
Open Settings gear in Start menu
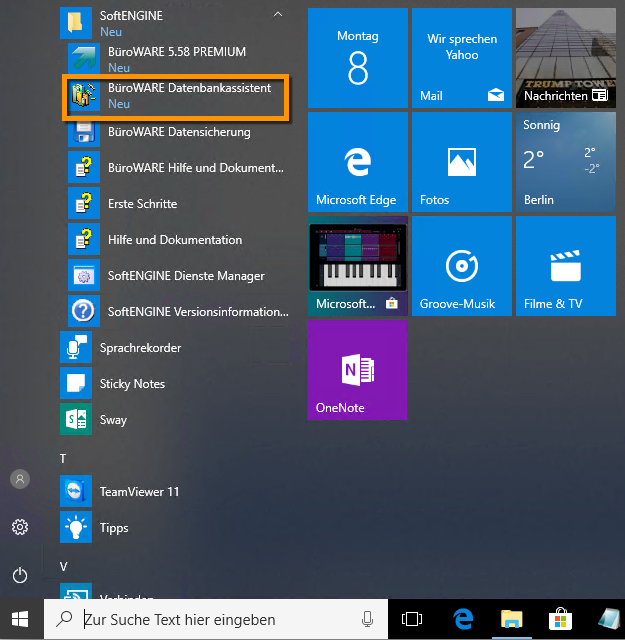pos(20,527)
